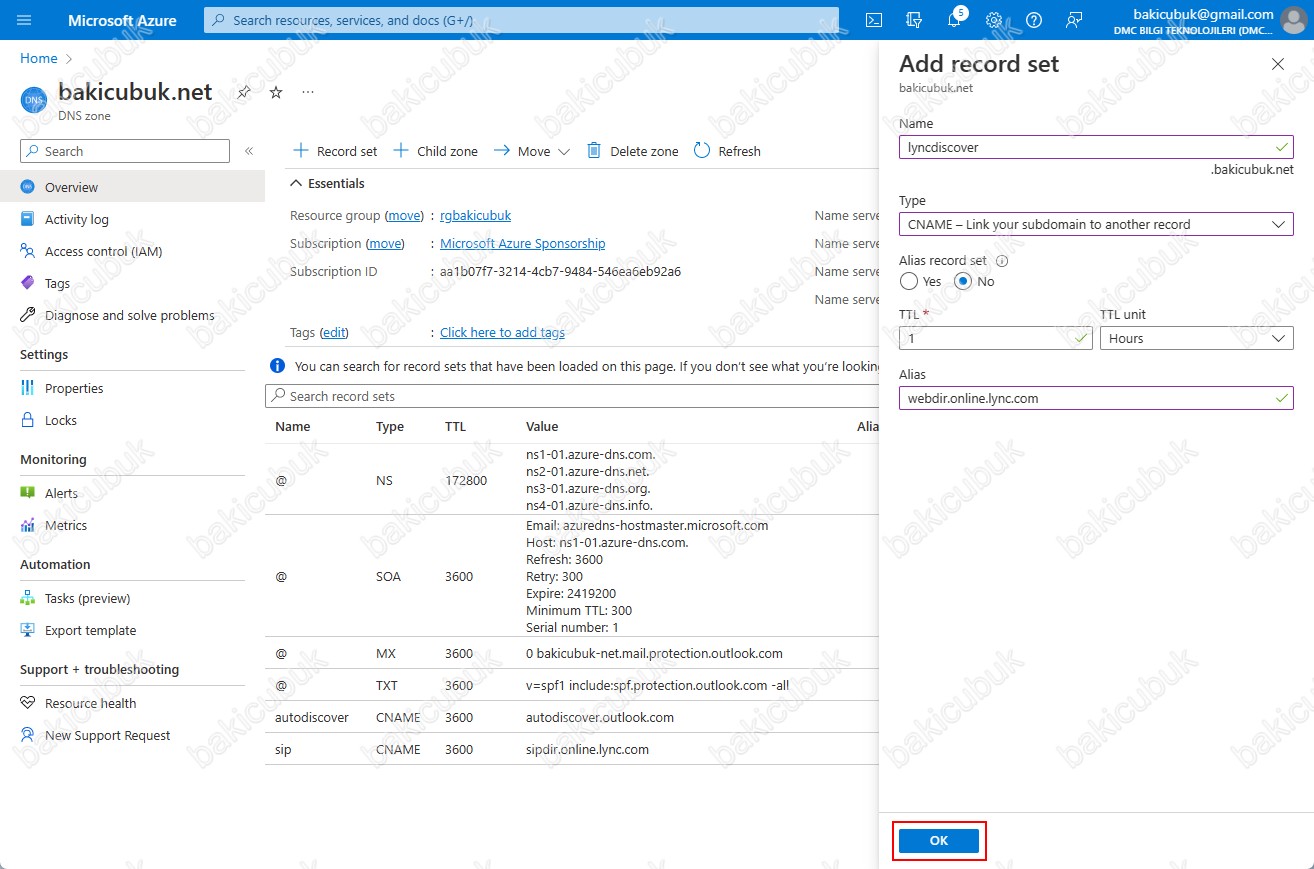The height and width of the screenshot is (869, 1314).
Task: Click the Resource group move link
Action: click(x=404, y=216)
